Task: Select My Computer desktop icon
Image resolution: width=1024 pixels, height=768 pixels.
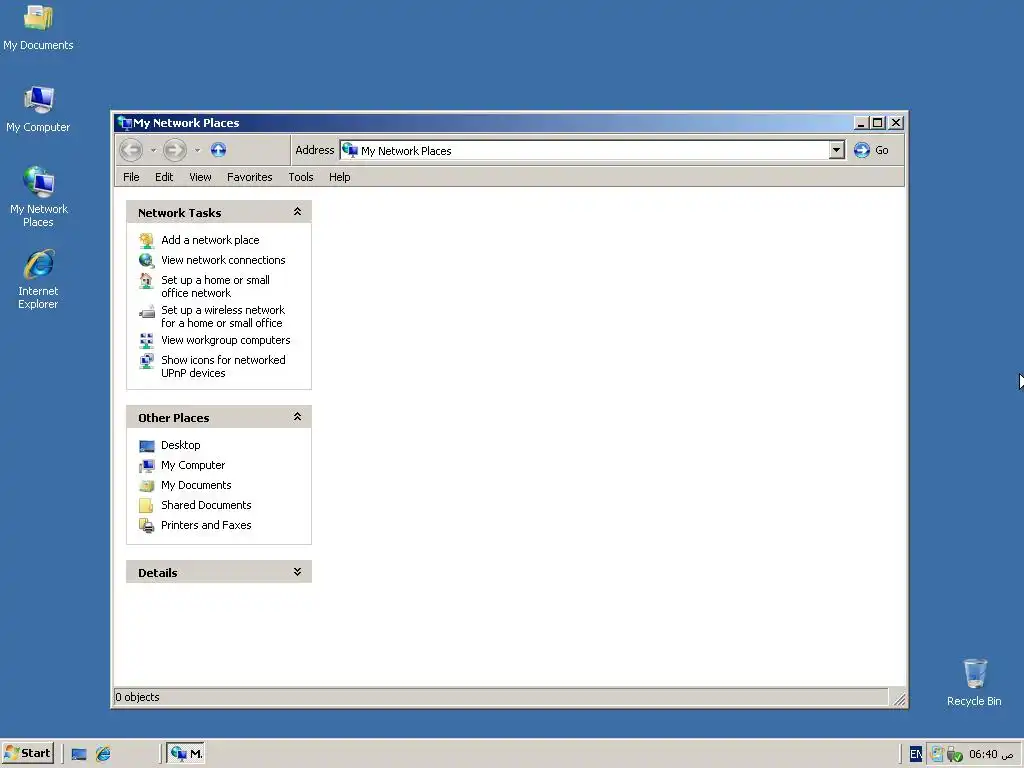Action: 38,109
